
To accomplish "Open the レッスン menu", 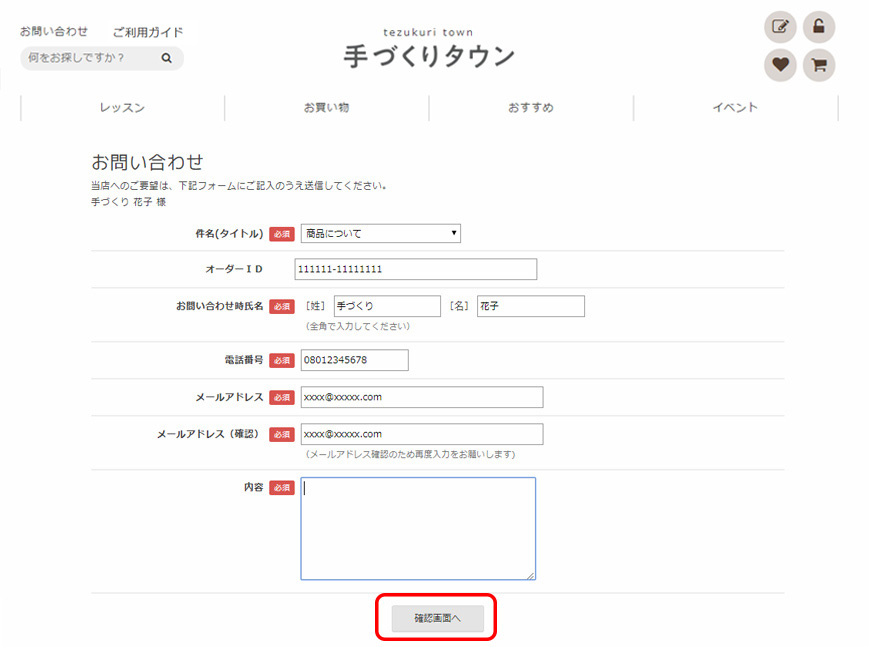I will [122, 108].
